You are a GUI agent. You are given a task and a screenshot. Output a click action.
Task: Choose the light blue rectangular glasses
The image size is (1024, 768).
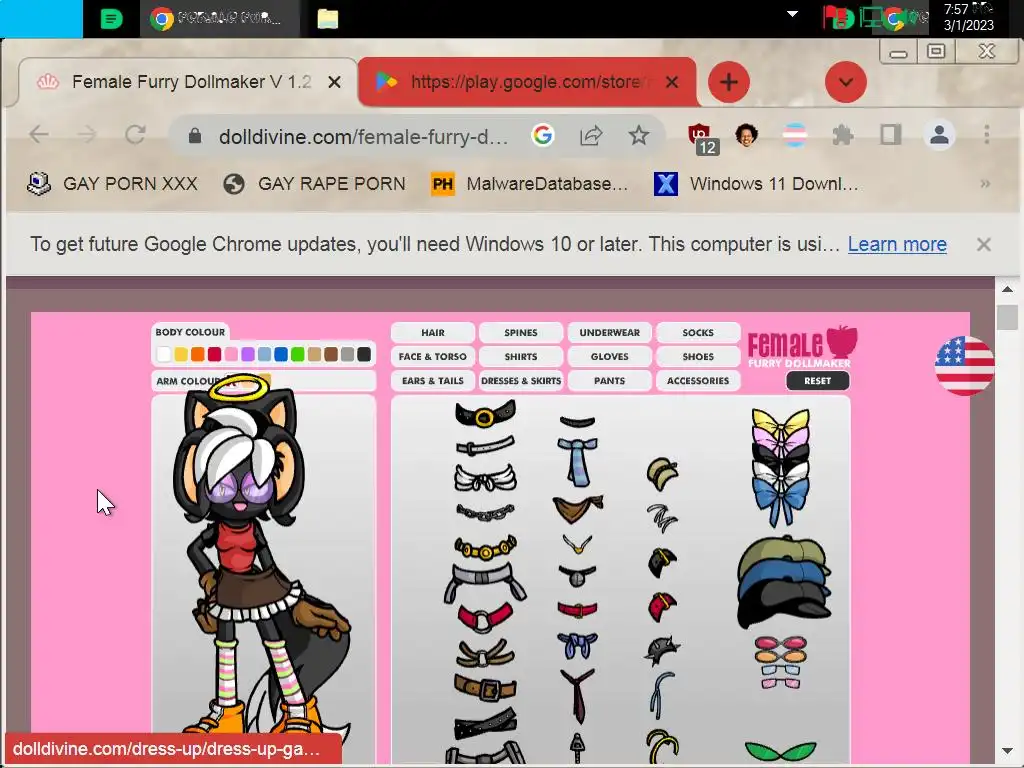coord(780,669)
